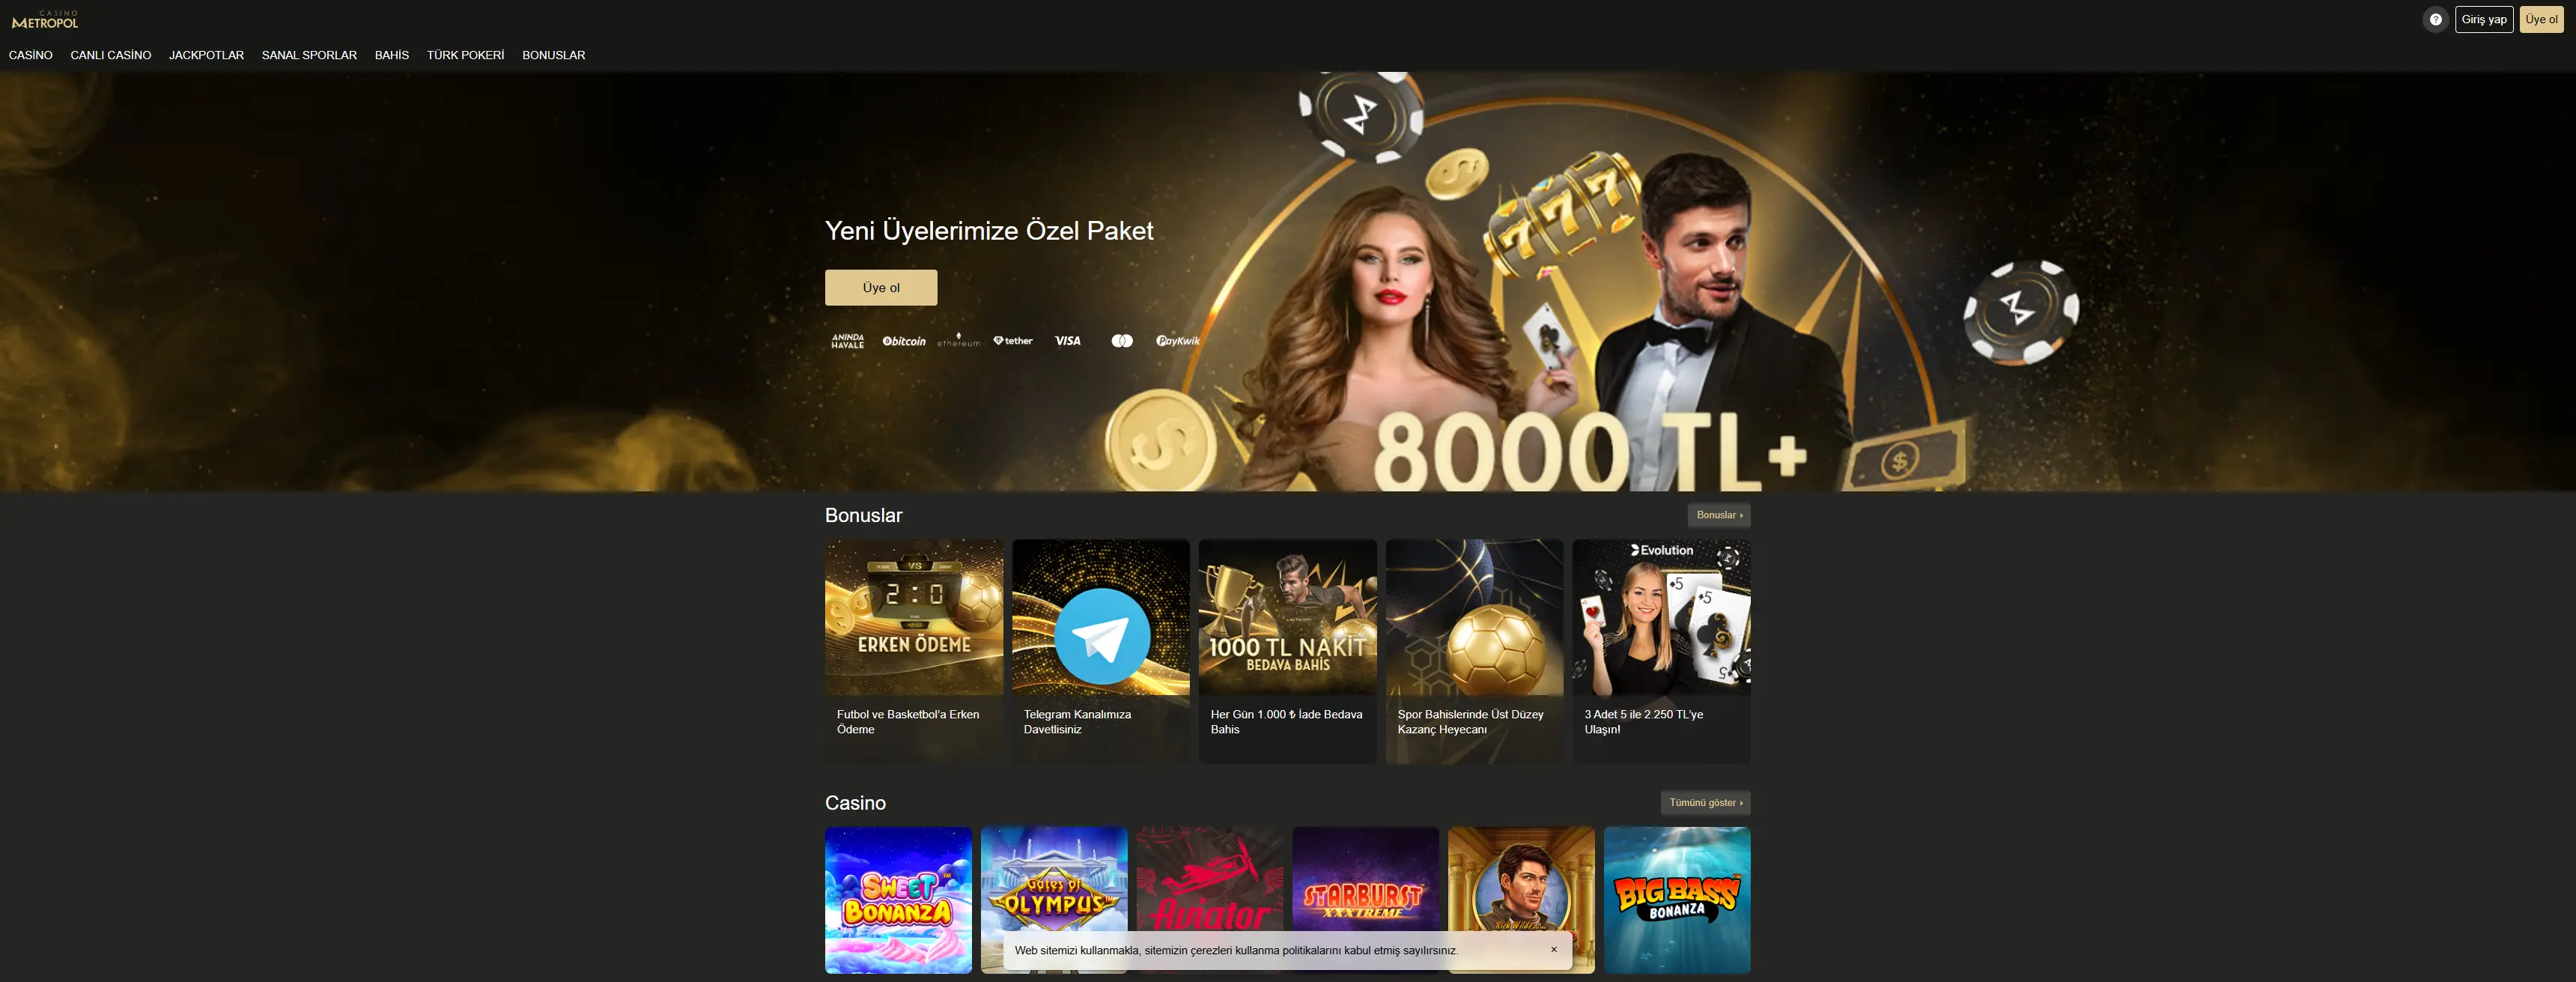Select the Bitcoin payment icon

[904, 341]
